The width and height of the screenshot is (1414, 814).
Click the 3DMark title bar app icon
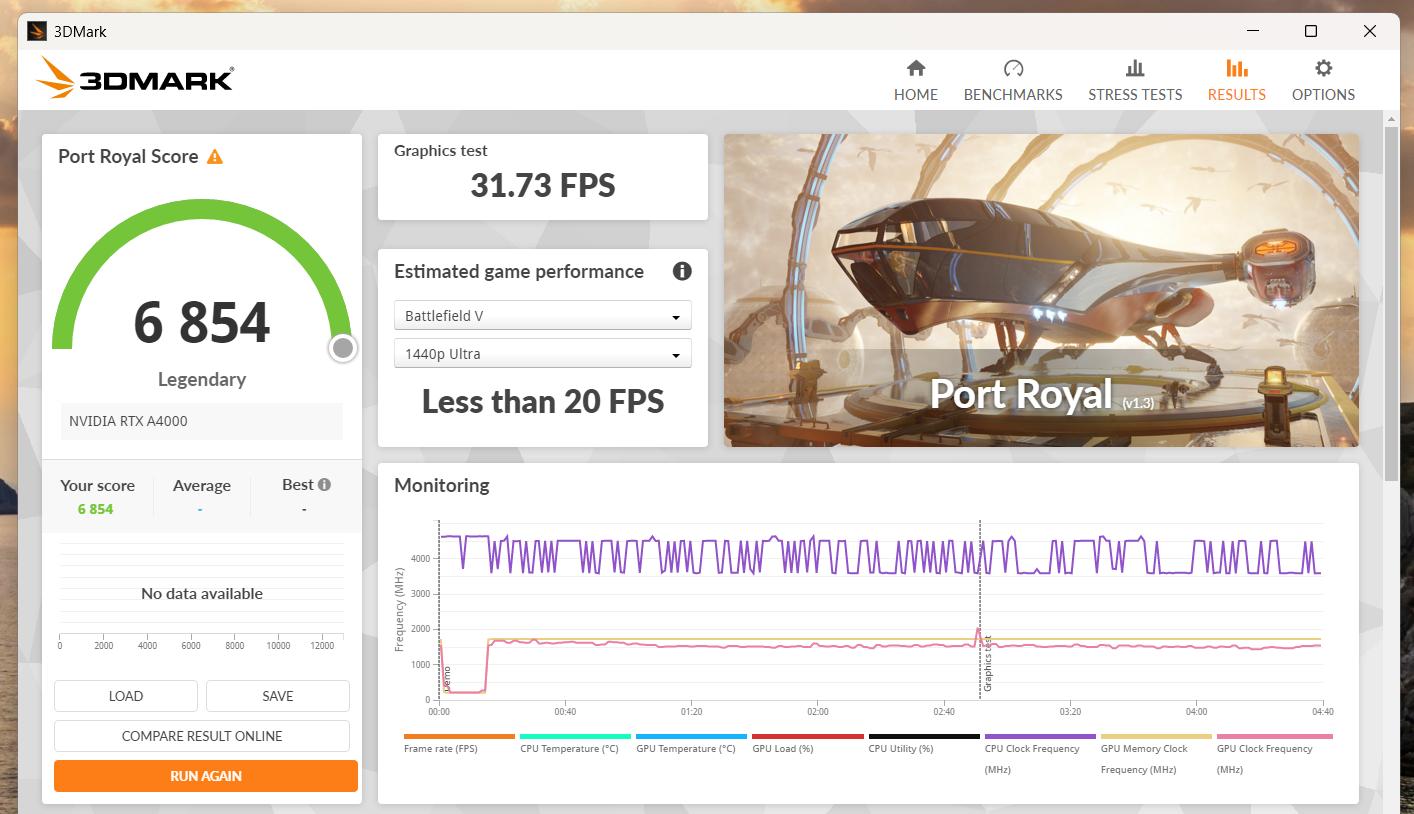pos(37,31)
